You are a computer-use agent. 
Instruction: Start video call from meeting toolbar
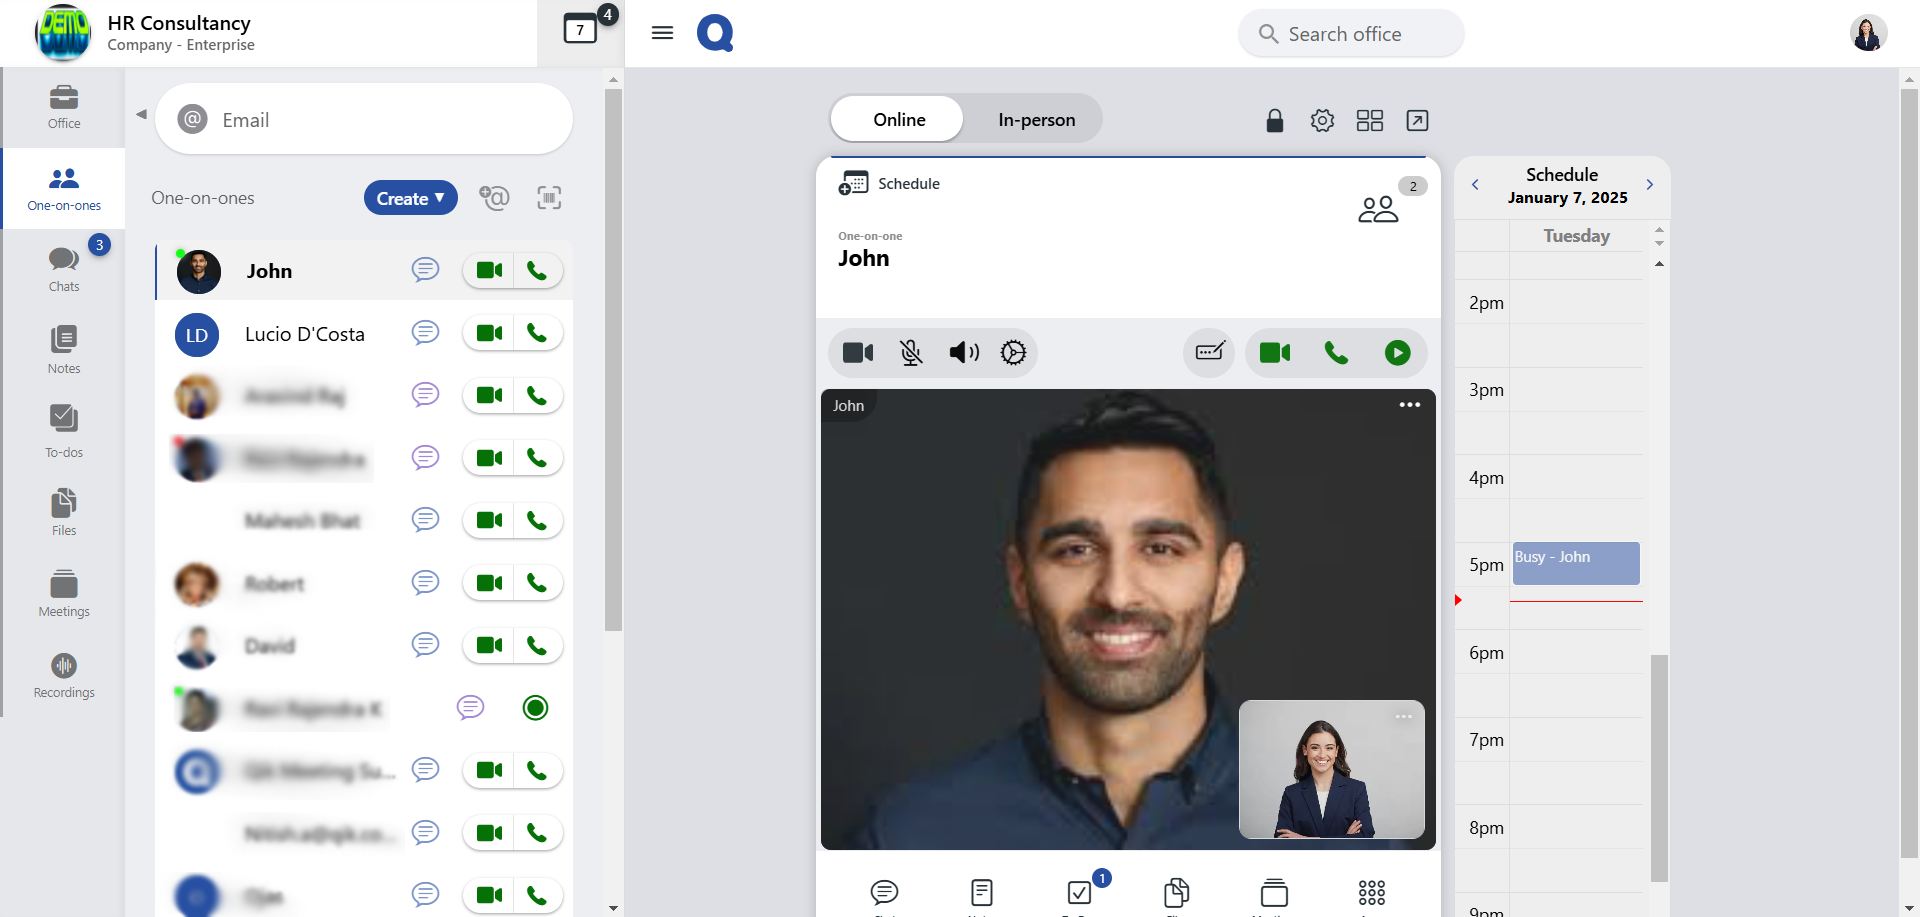click(x=1275, y=352)
